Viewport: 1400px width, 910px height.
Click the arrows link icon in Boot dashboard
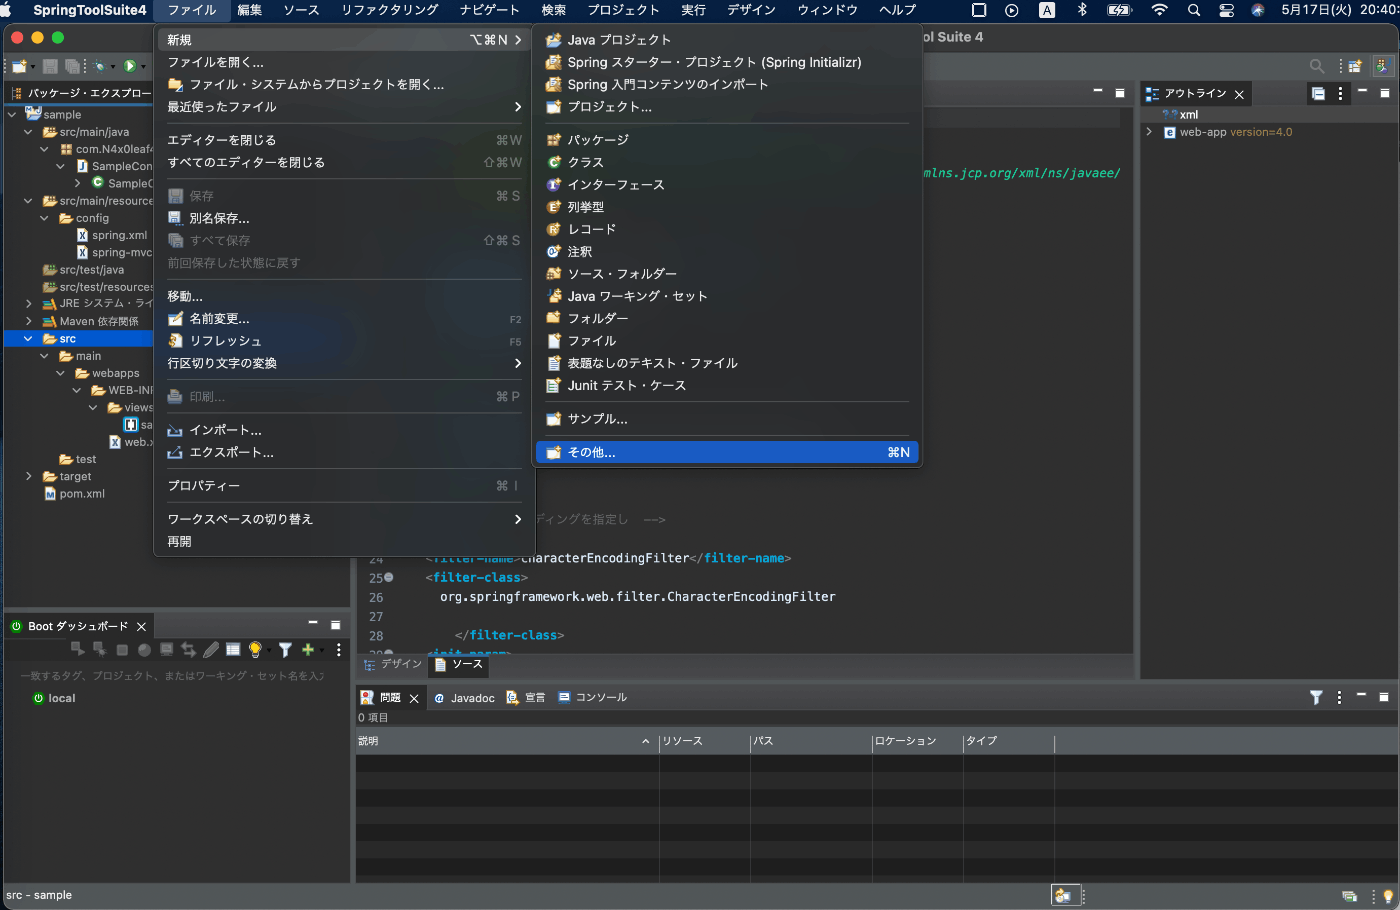coord(189,649)
